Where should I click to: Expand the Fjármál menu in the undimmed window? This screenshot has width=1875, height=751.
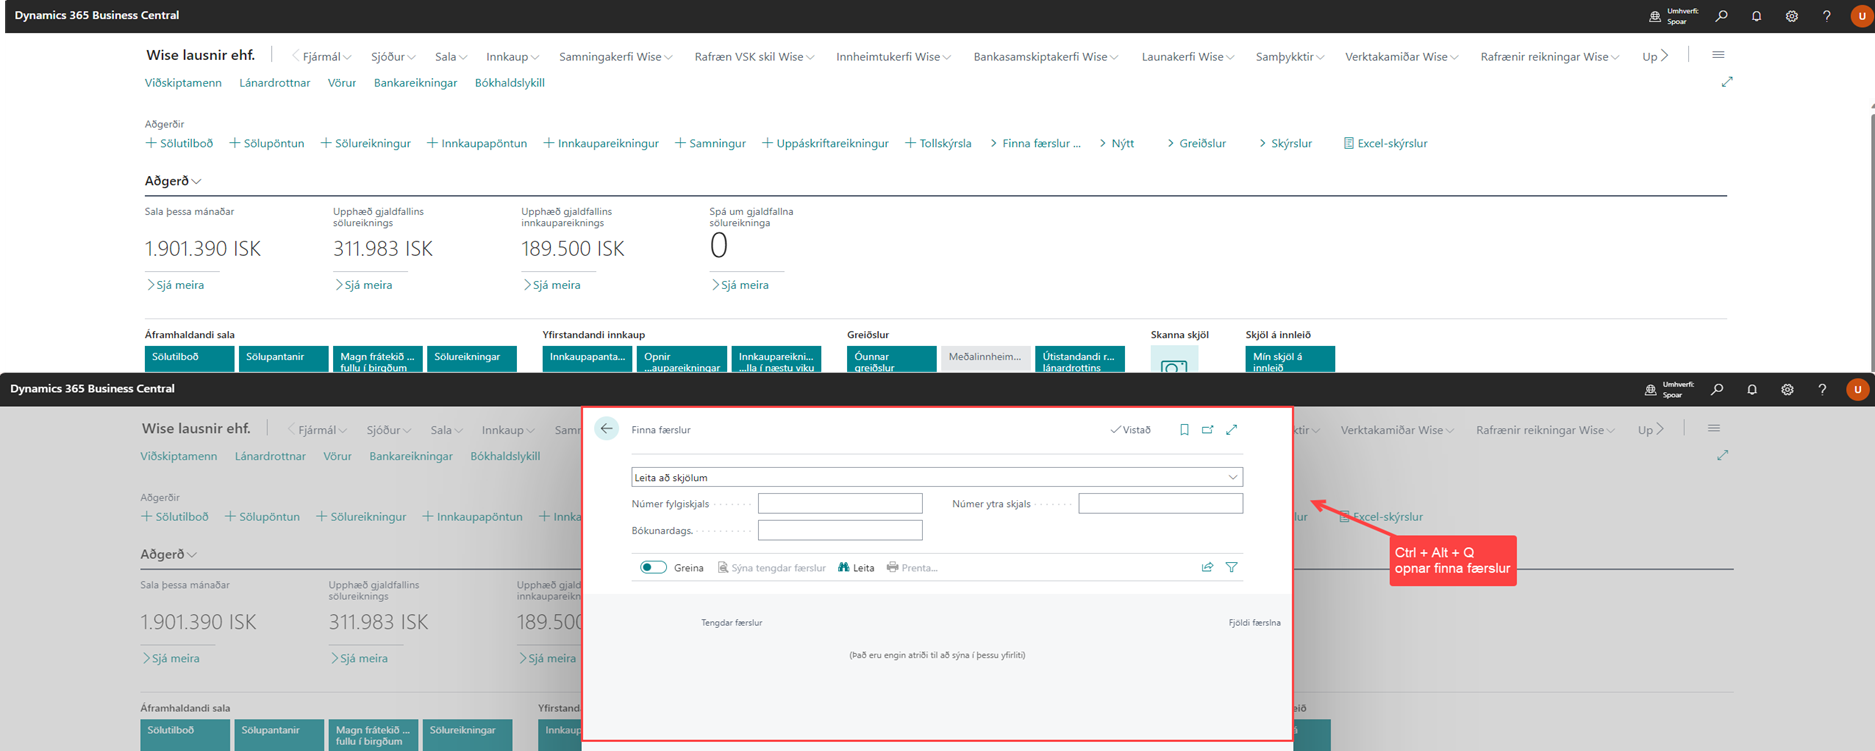pos(325,57)
